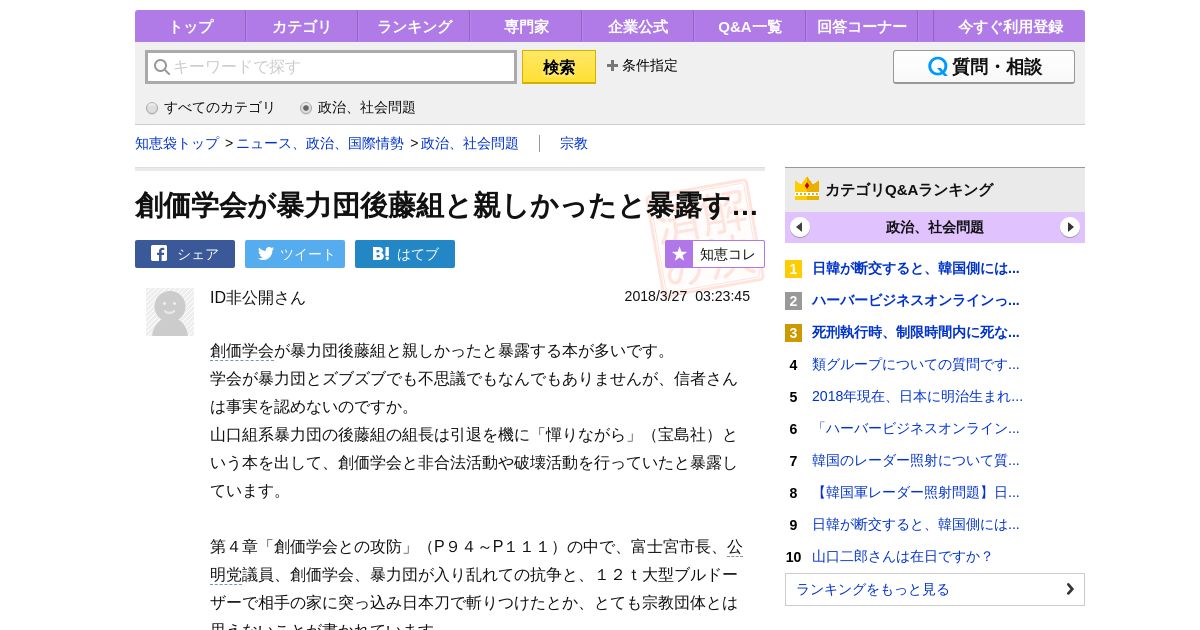Open rank 4 類グループについての質問 link
1200x630 pixels.
(916, 364)
